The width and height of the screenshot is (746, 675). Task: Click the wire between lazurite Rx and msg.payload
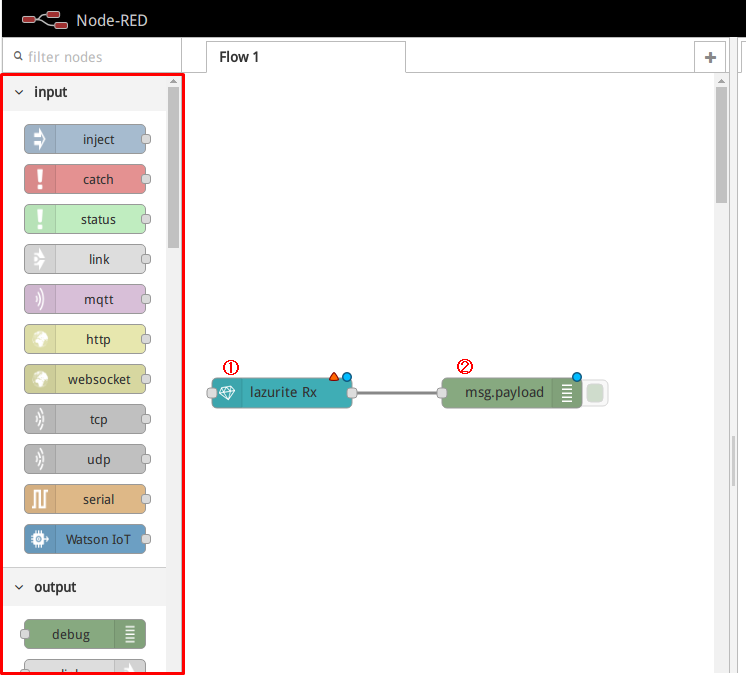pyautogui.click(x=397, y=393)
